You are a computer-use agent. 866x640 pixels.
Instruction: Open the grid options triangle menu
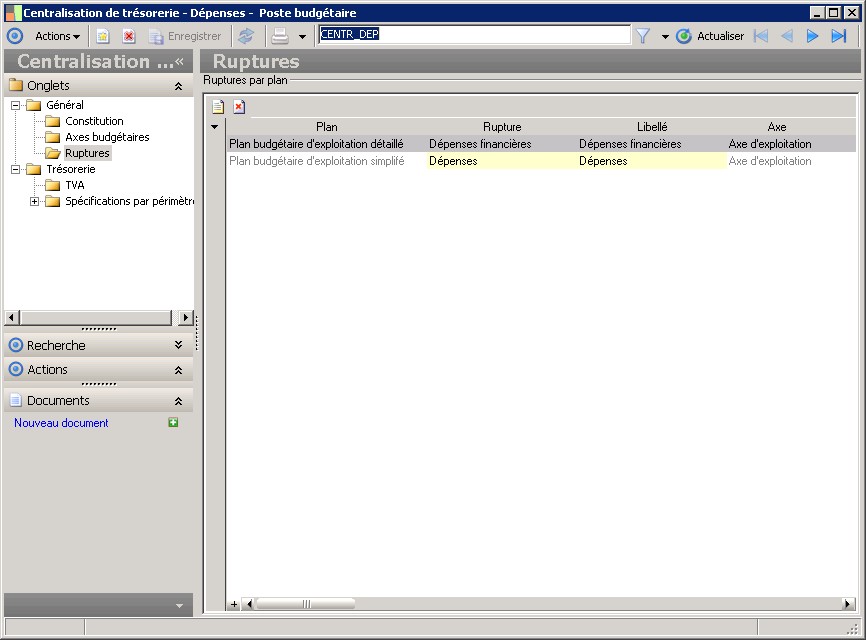tap(215, 127)
